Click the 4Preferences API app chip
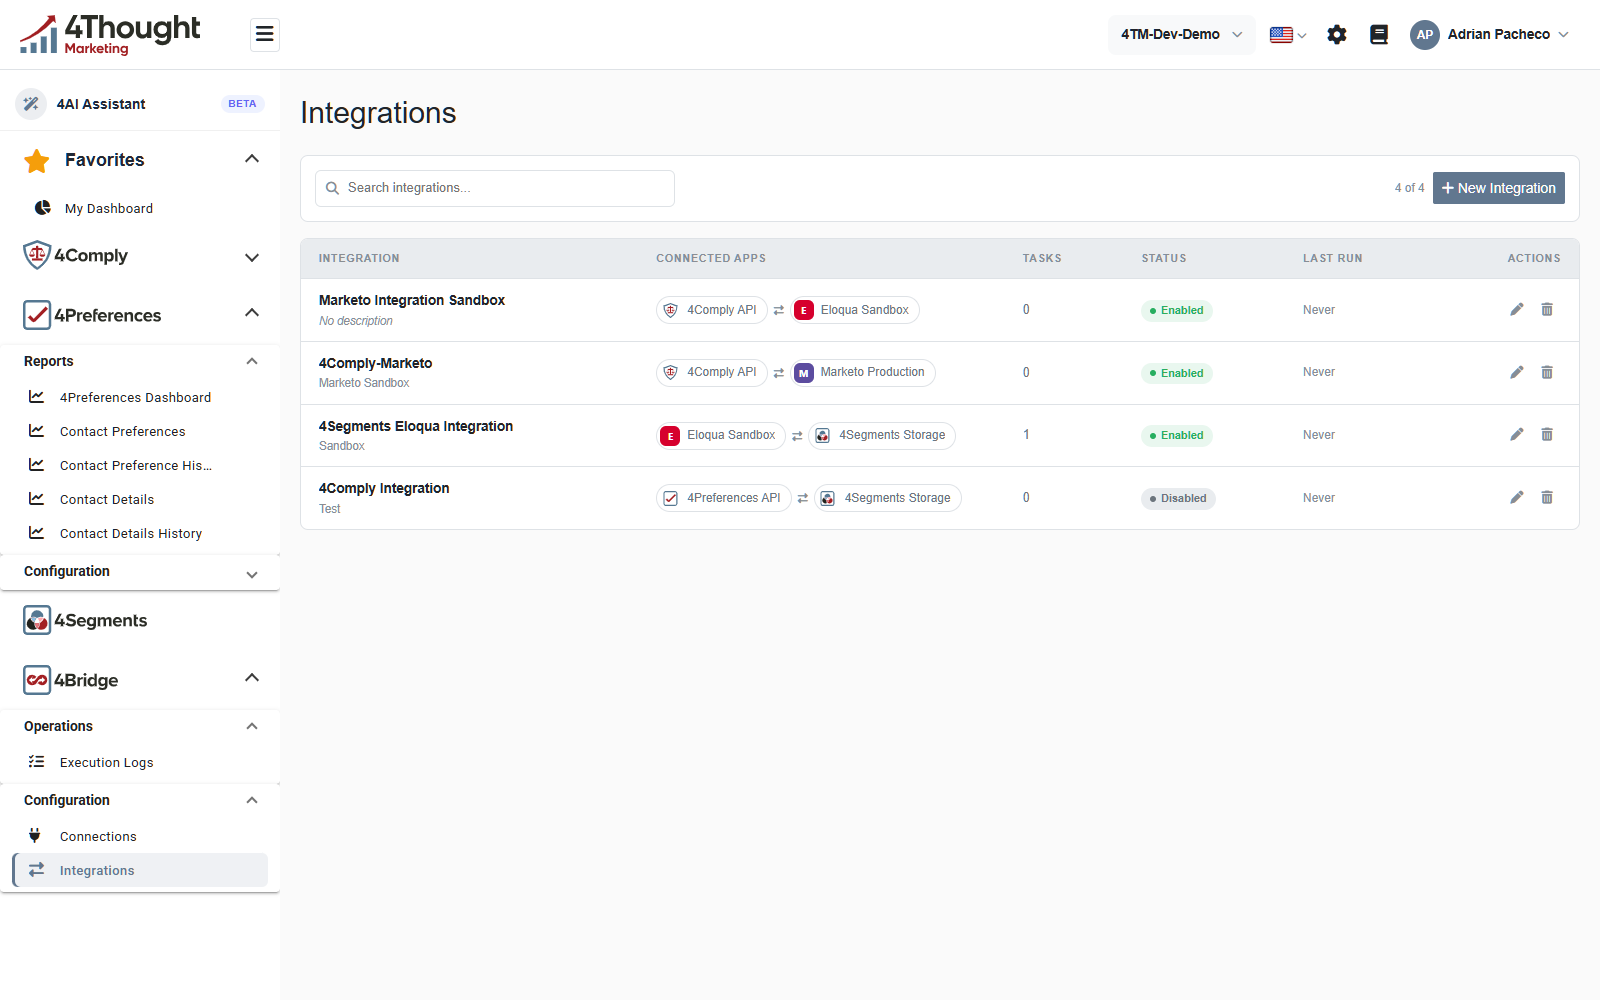 [x=724, y=498]
